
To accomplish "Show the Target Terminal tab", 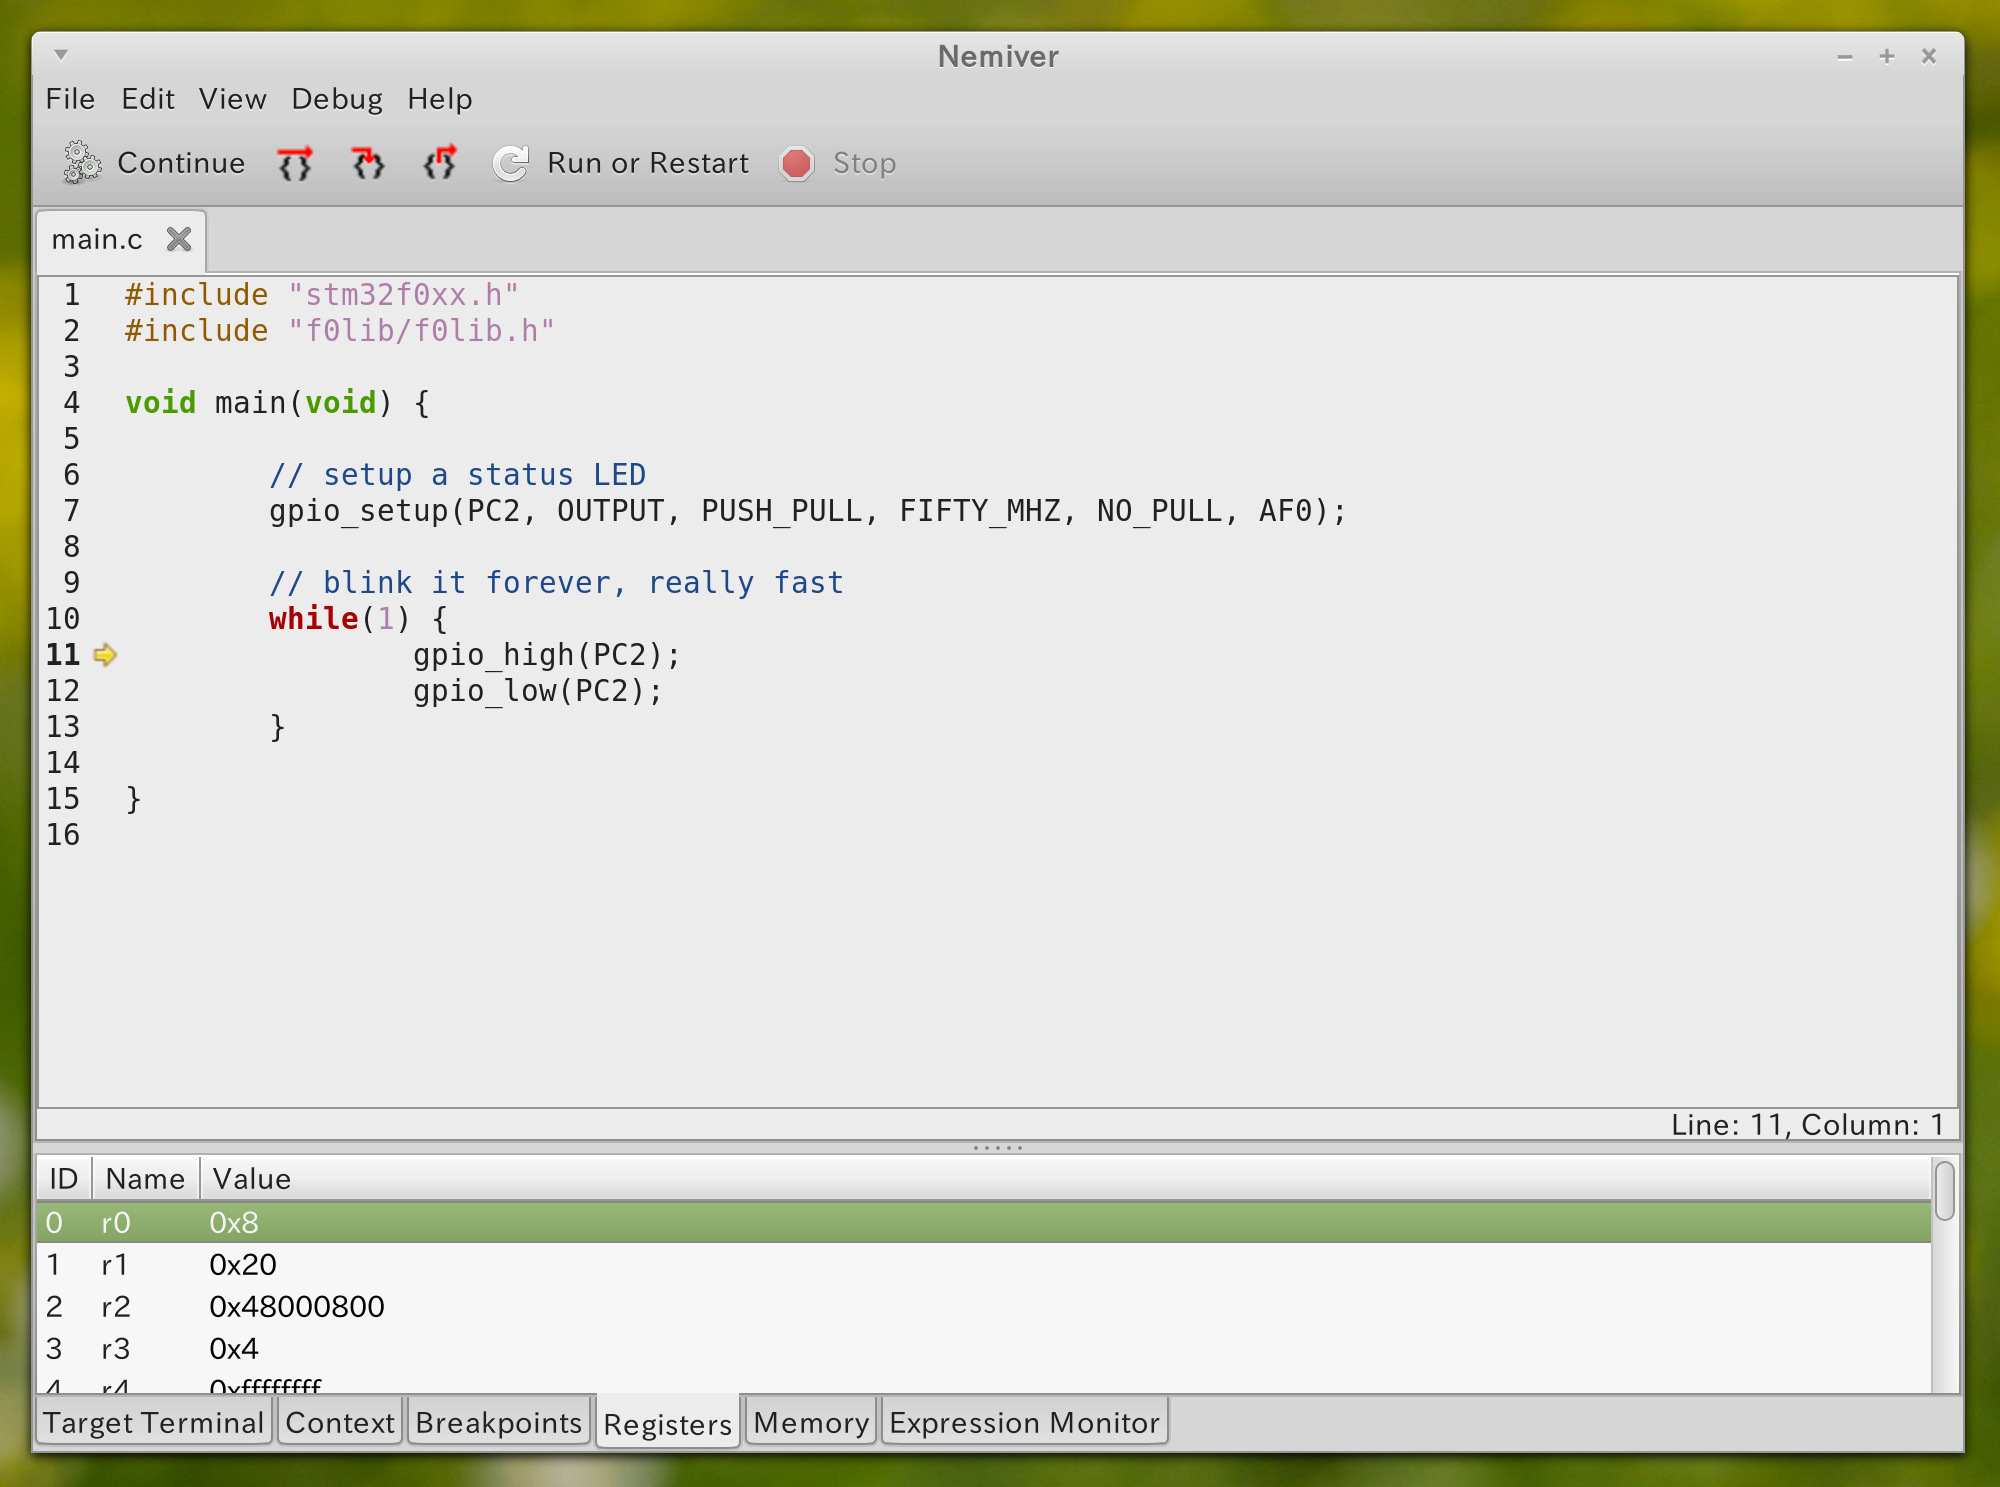I will point(153,1423).
